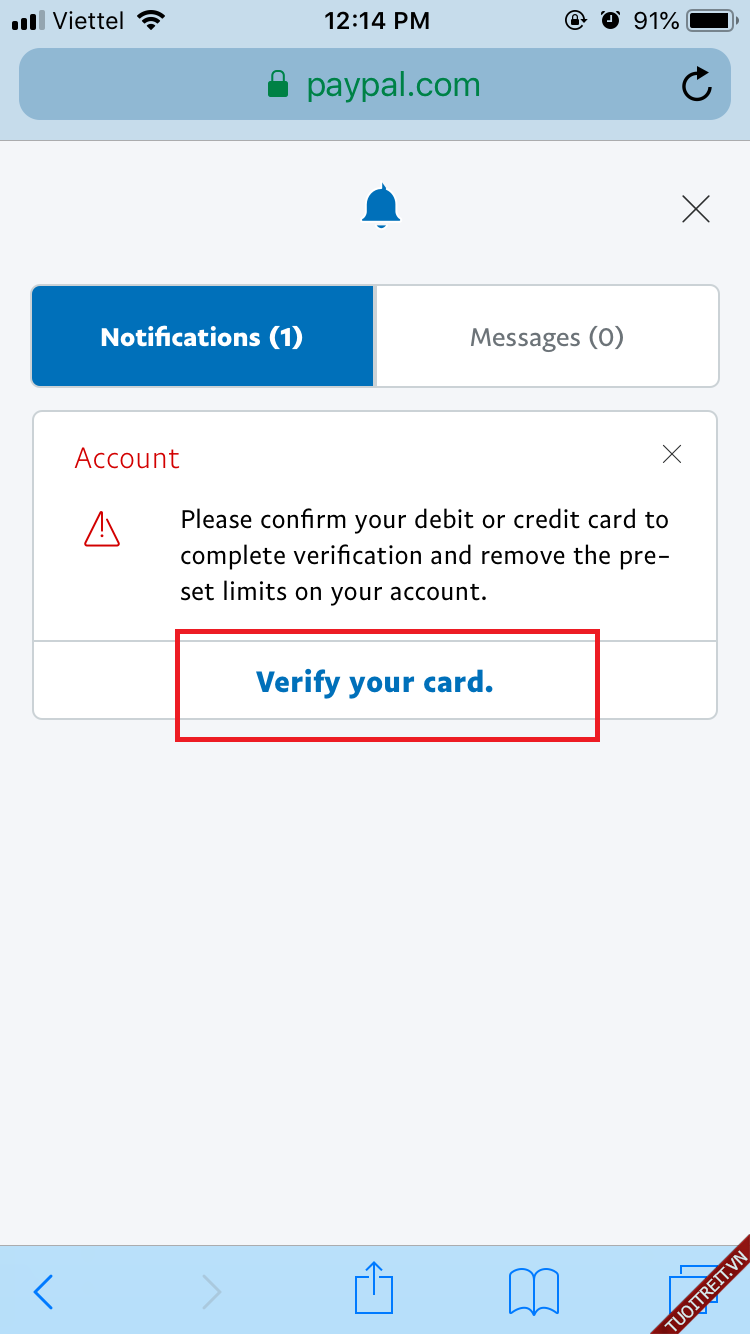Screen dimensions: 750x1334
Task: Open the 'Verify your card.' link
Action: tap(375, 682)
